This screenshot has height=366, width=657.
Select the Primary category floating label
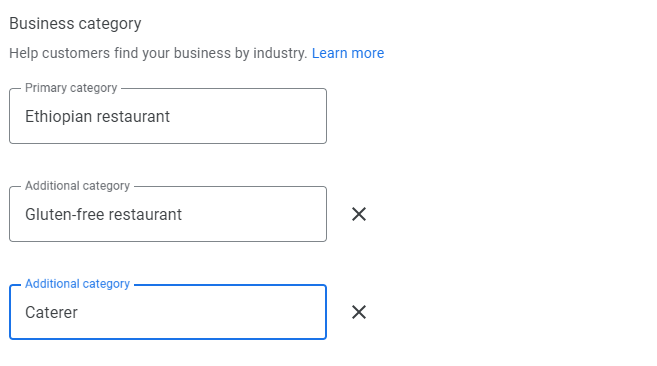click(x=71, y=88)
